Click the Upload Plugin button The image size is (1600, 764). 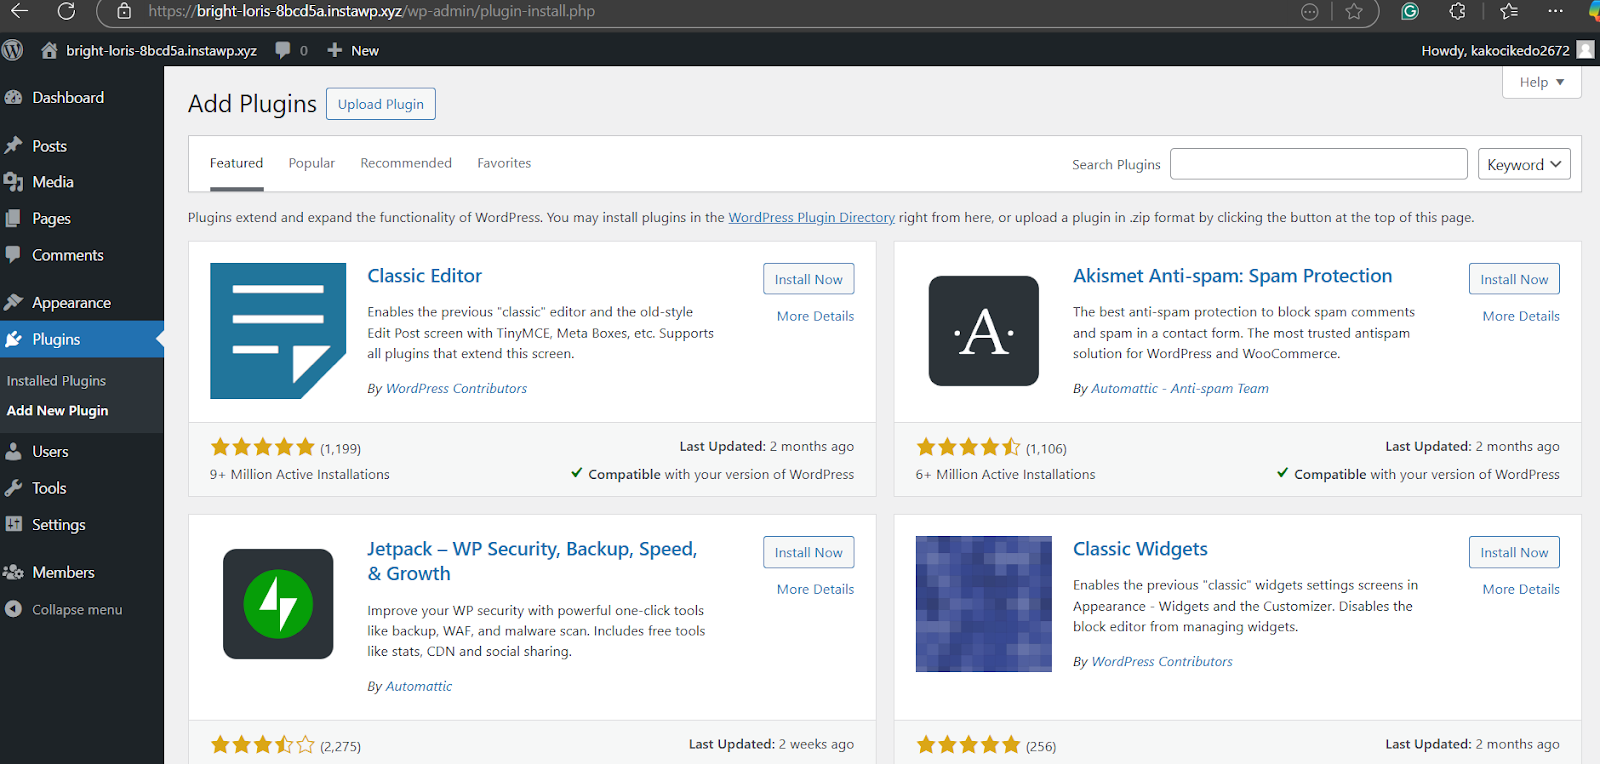(x=381, y=104)
